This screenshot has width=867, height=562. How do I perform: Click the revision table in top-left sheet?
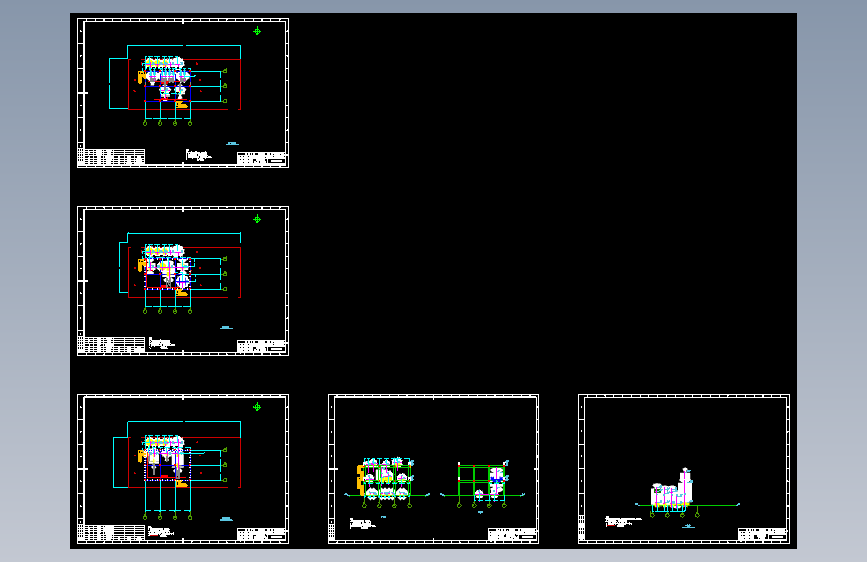[x=111, y=157]
